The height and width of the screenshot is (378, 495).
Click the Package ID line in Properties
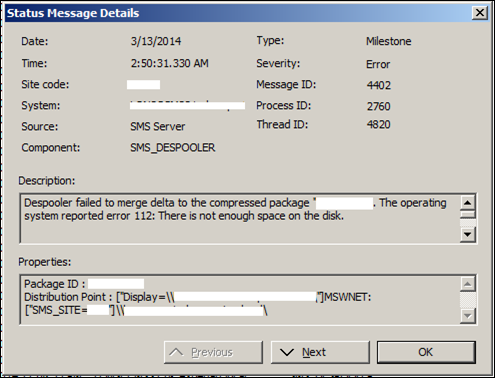[x=84, y=284]
